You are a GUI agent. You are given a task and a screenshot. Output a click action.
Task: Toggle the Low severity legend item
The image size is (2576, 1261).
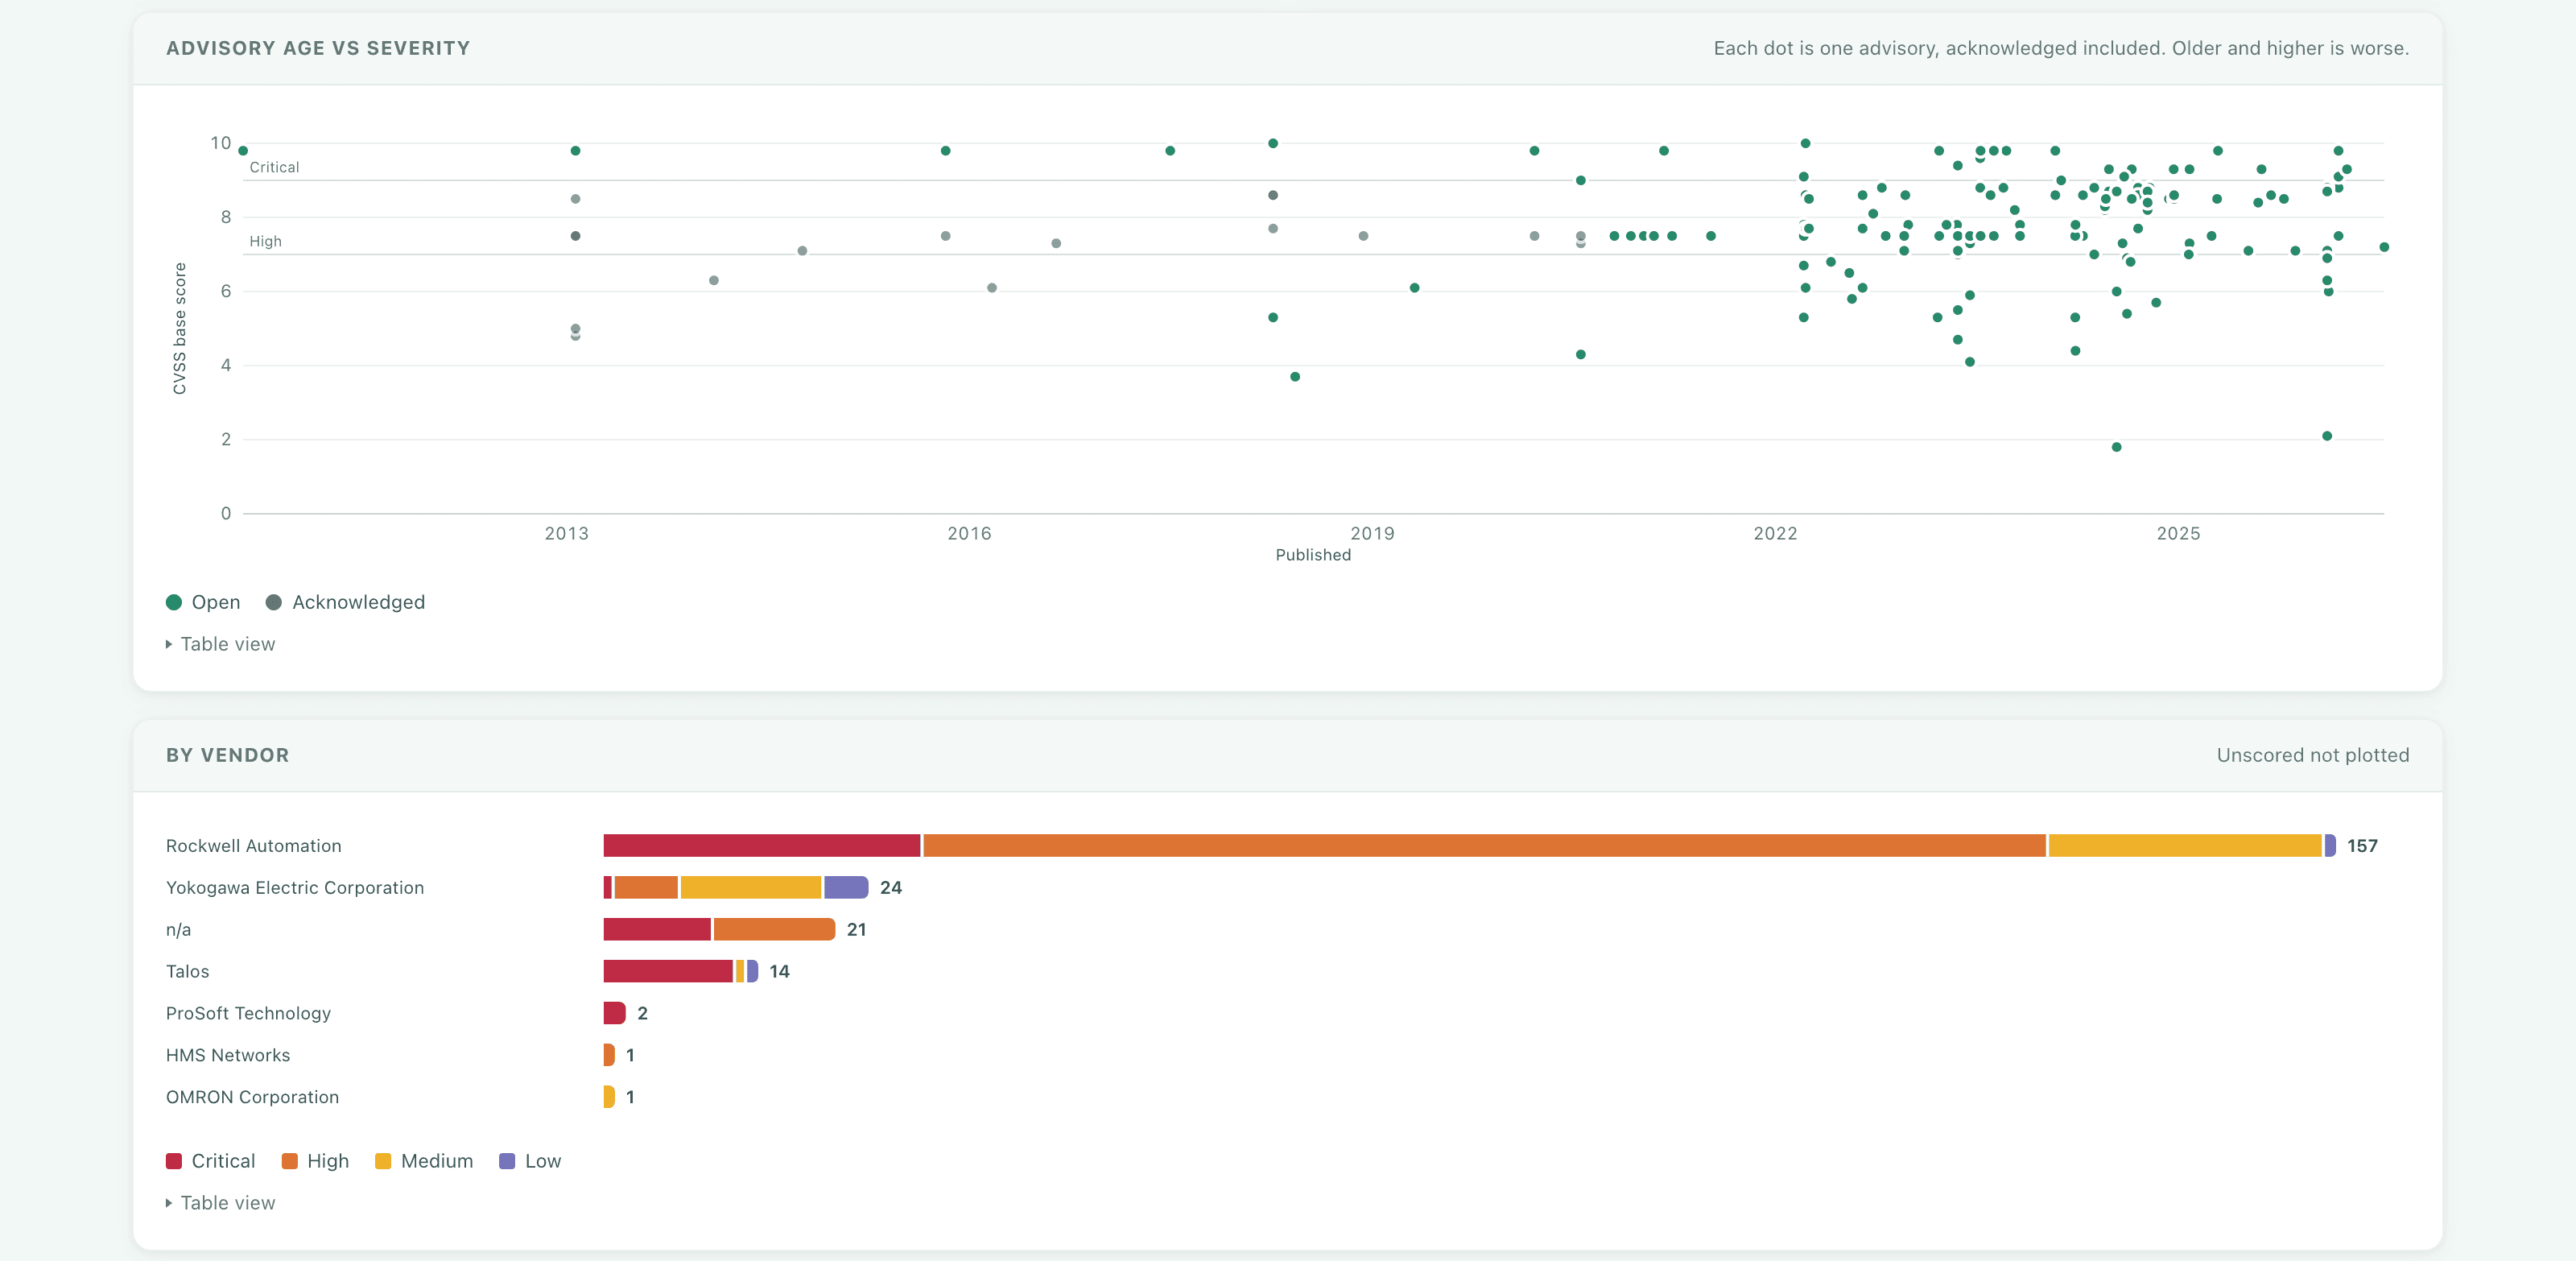(530, 1161)
